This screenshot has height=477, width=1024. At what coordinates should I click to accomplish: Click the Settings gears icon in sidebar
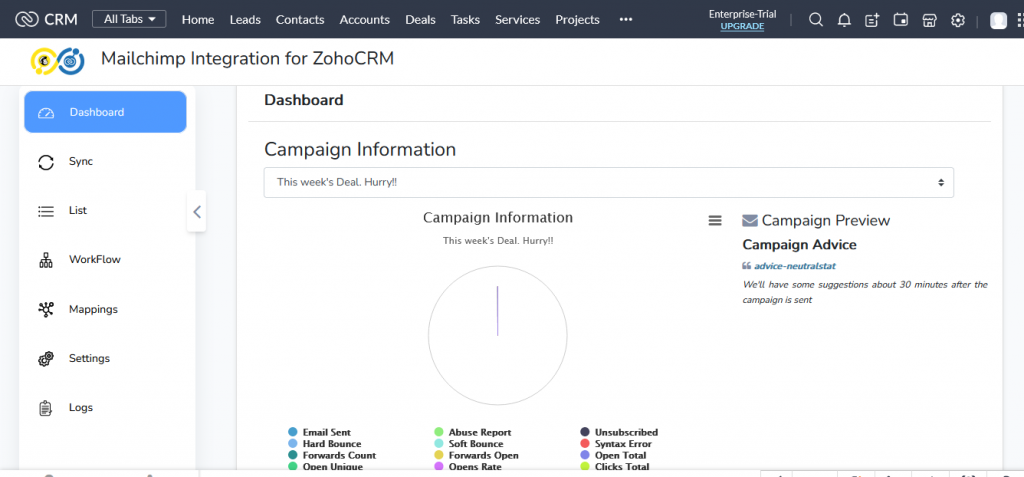(x=46, y=359)
